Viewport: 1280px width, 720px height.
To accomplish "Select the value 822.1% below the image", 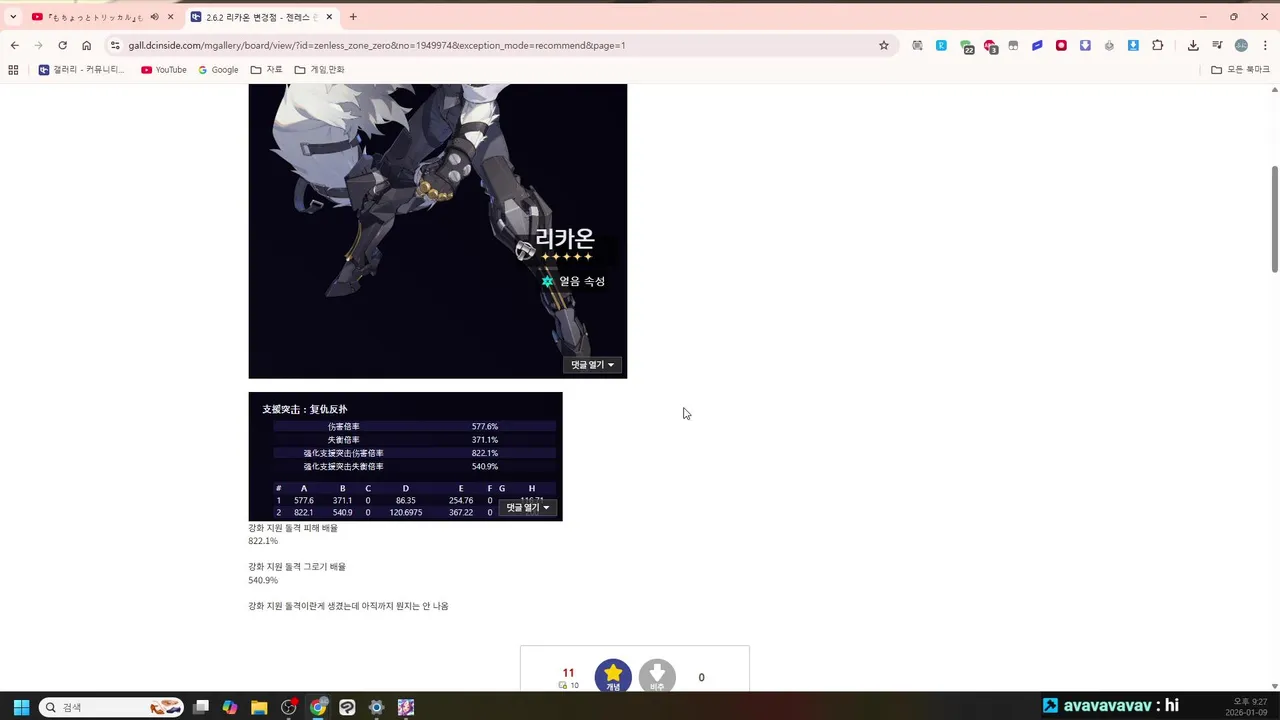I will click(x=263, y=541).
